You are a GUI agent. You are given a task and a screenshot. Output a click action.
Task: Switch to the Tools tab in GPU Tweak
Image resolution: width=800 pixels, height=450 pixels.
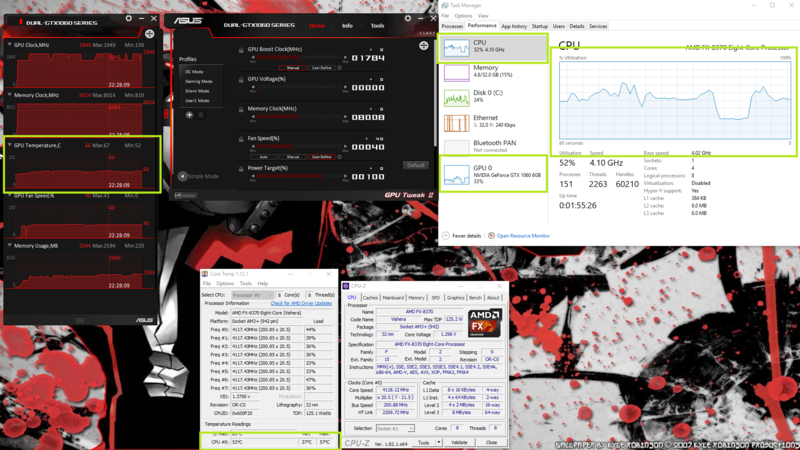(x=378, y=26)
